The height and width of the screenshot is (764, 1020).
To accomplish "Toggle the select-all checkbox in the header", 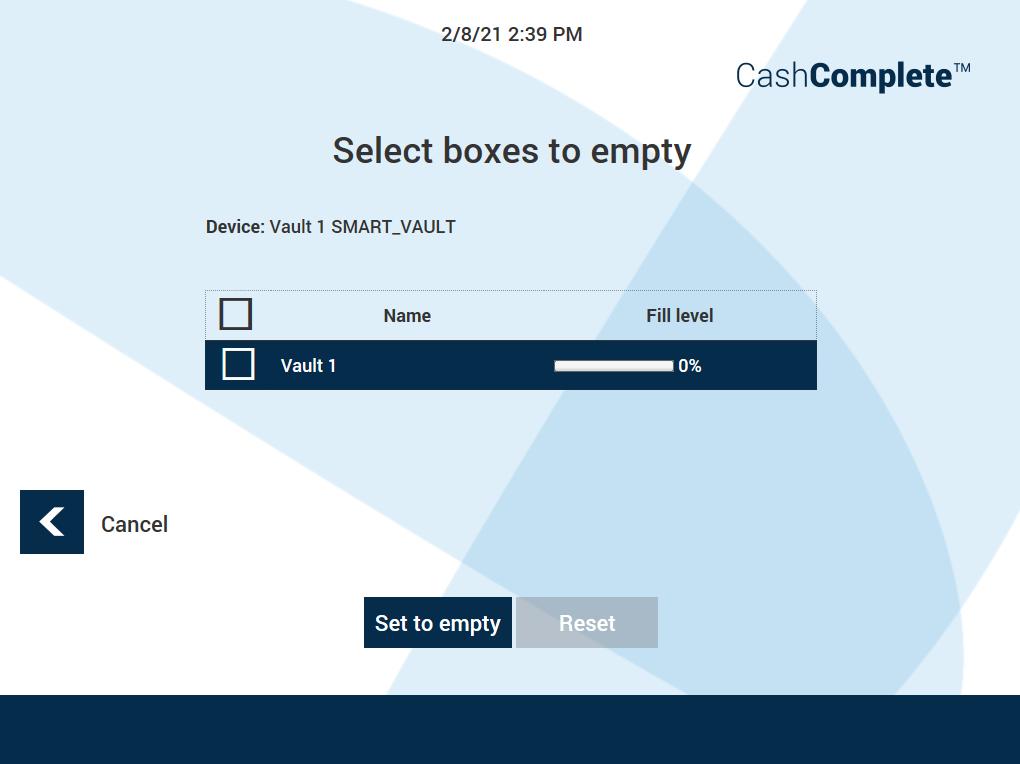I will (x=235, y=313).
